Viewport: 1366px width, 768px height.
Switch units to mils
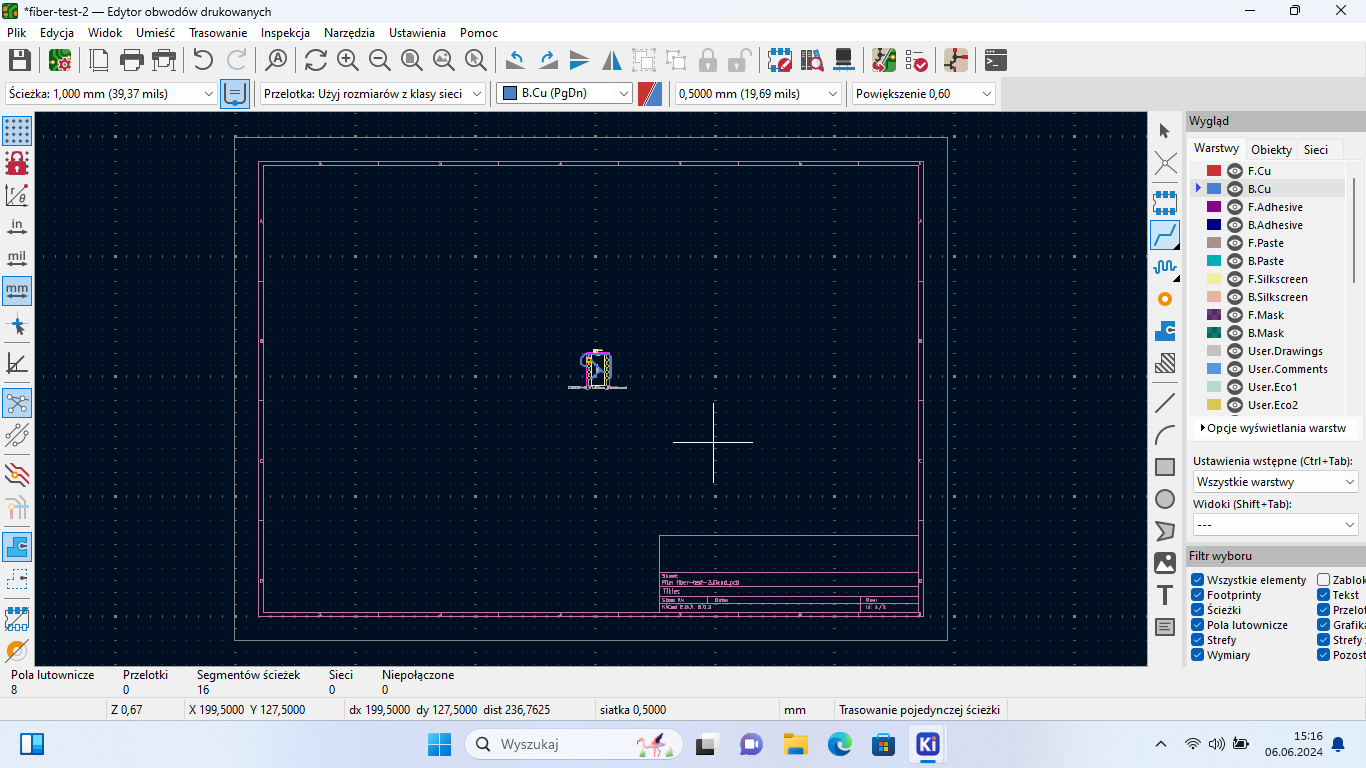pos(17,259)
